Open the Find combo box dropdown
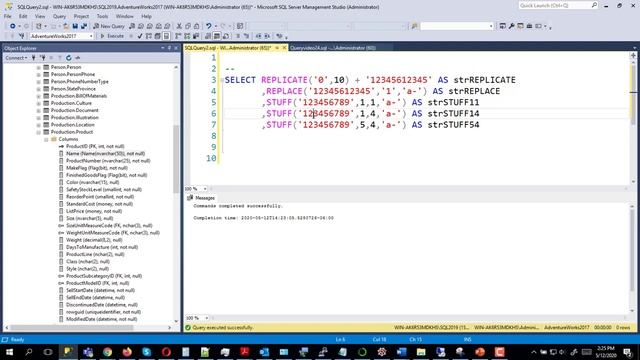 [x=491, y=26]
